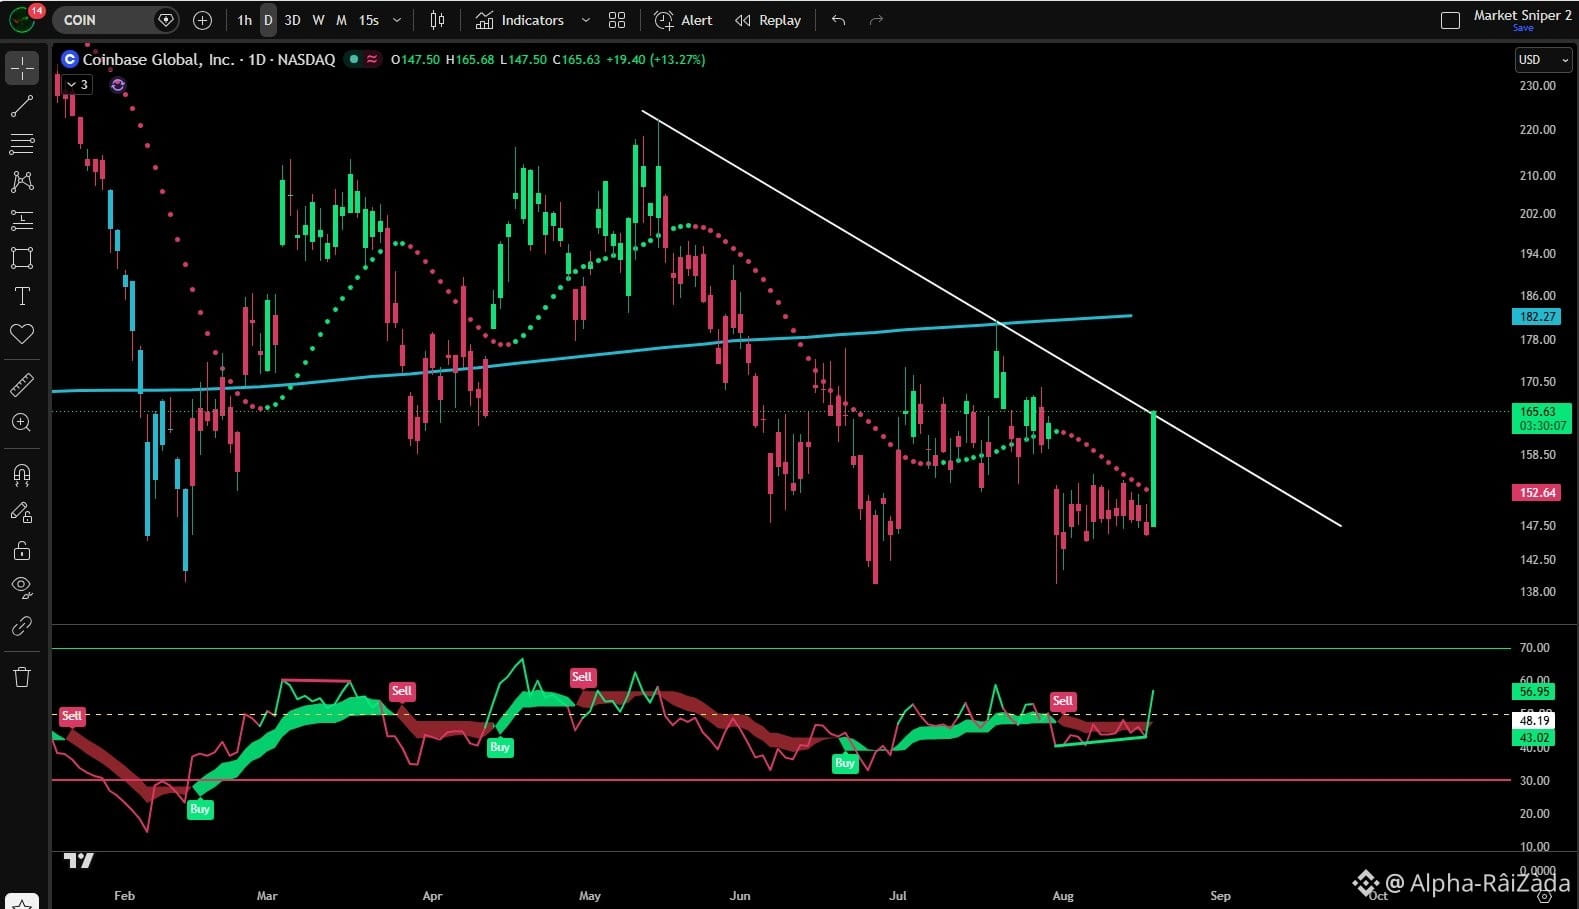Open the heart favorites icons tool
The height and width of the screenshot is (909, 1579).
(x=22, y=334)
